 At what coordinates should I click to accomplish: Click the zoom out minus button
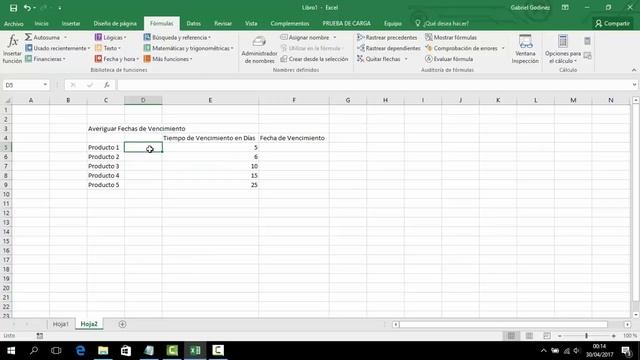[560, 336]
